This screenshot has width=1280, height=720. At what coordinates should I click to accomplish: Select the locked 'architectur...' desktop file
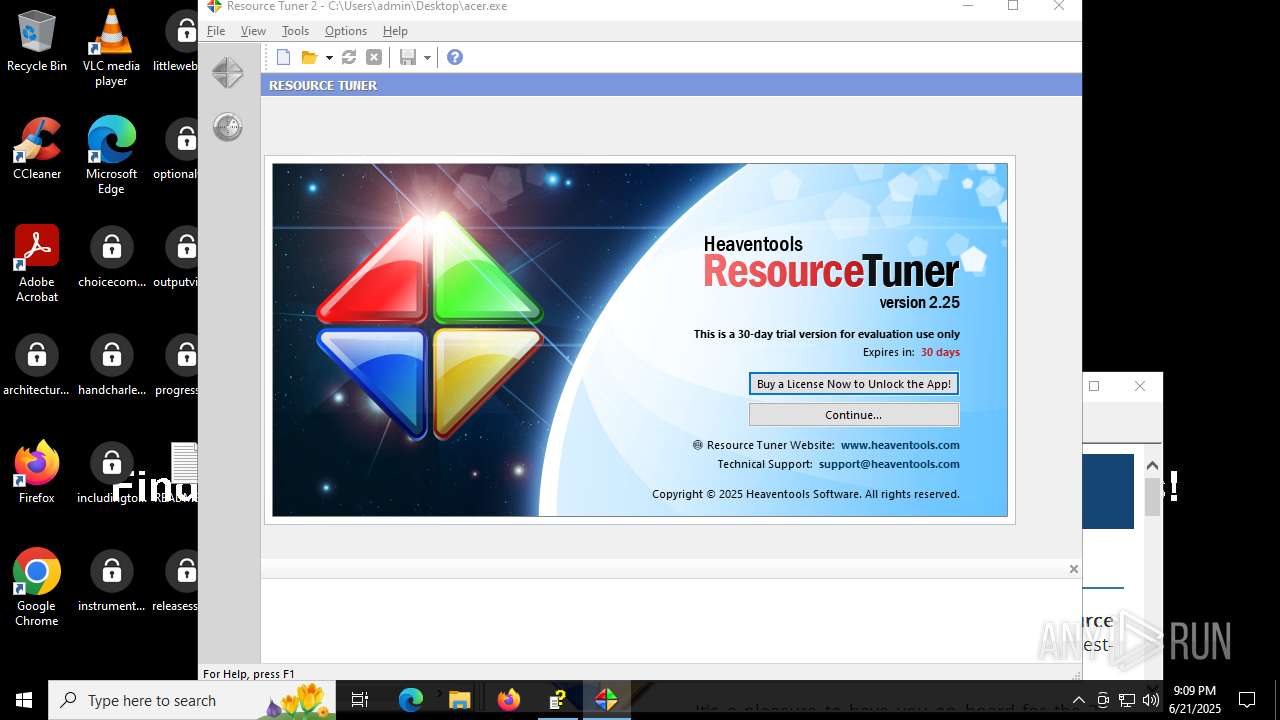point(37,365)
